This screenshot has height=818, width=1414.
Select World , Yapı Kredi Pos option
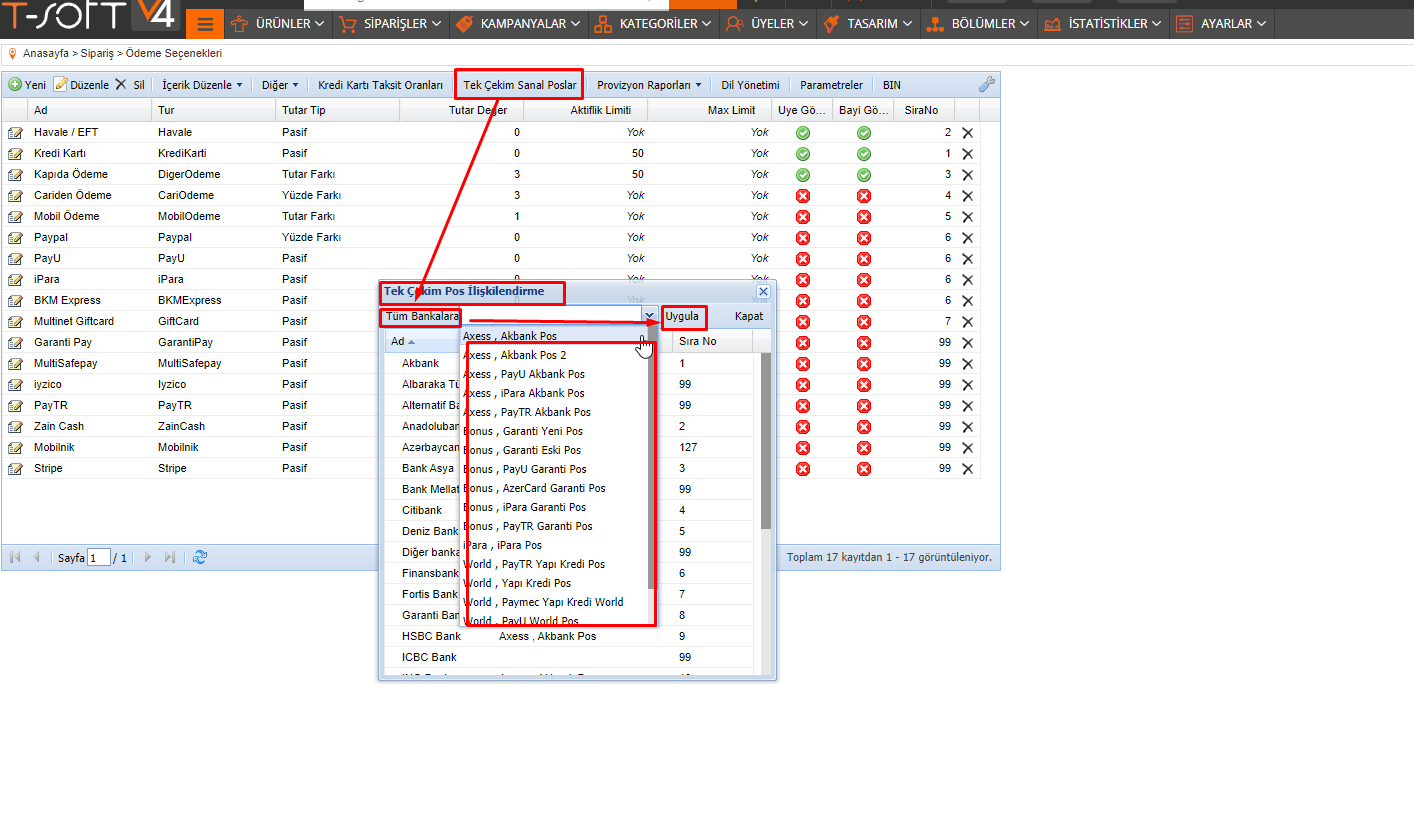[554, 583]
